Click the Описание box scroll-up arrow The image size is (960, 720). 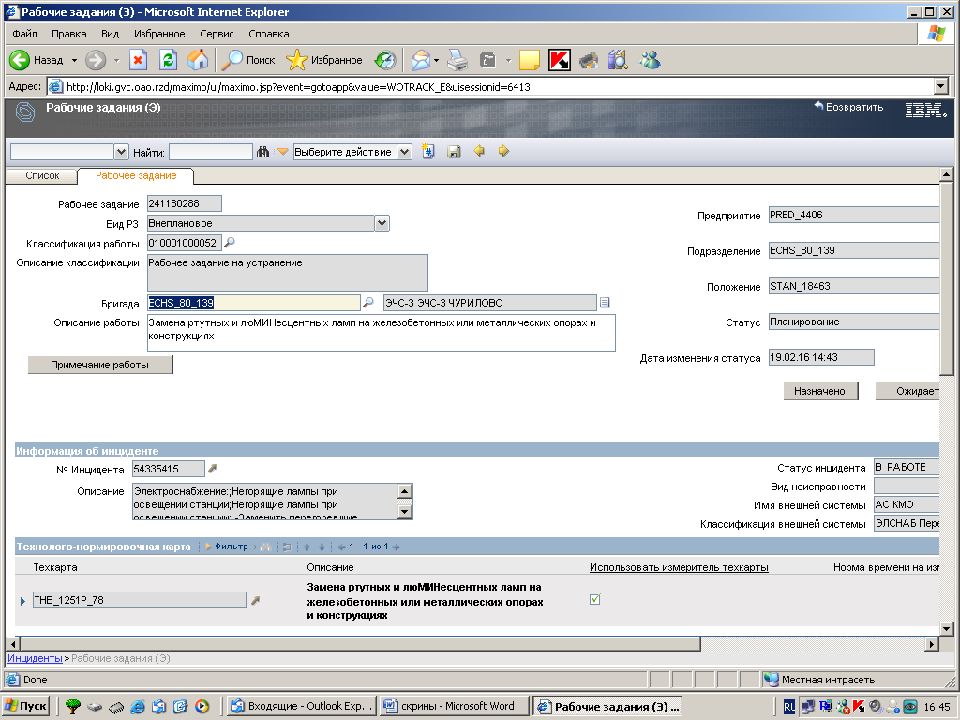click(x=404, y=492)
